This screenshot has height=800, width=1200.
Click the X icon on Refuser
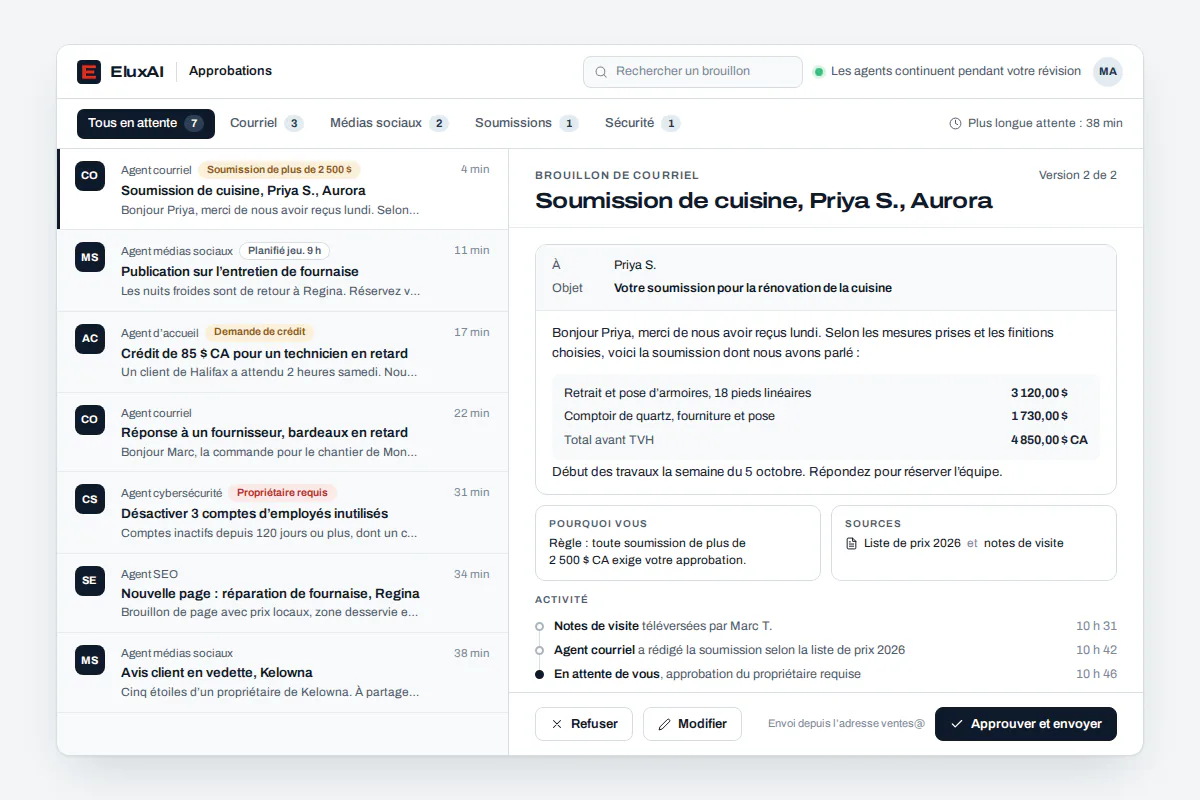pos(557,724)
